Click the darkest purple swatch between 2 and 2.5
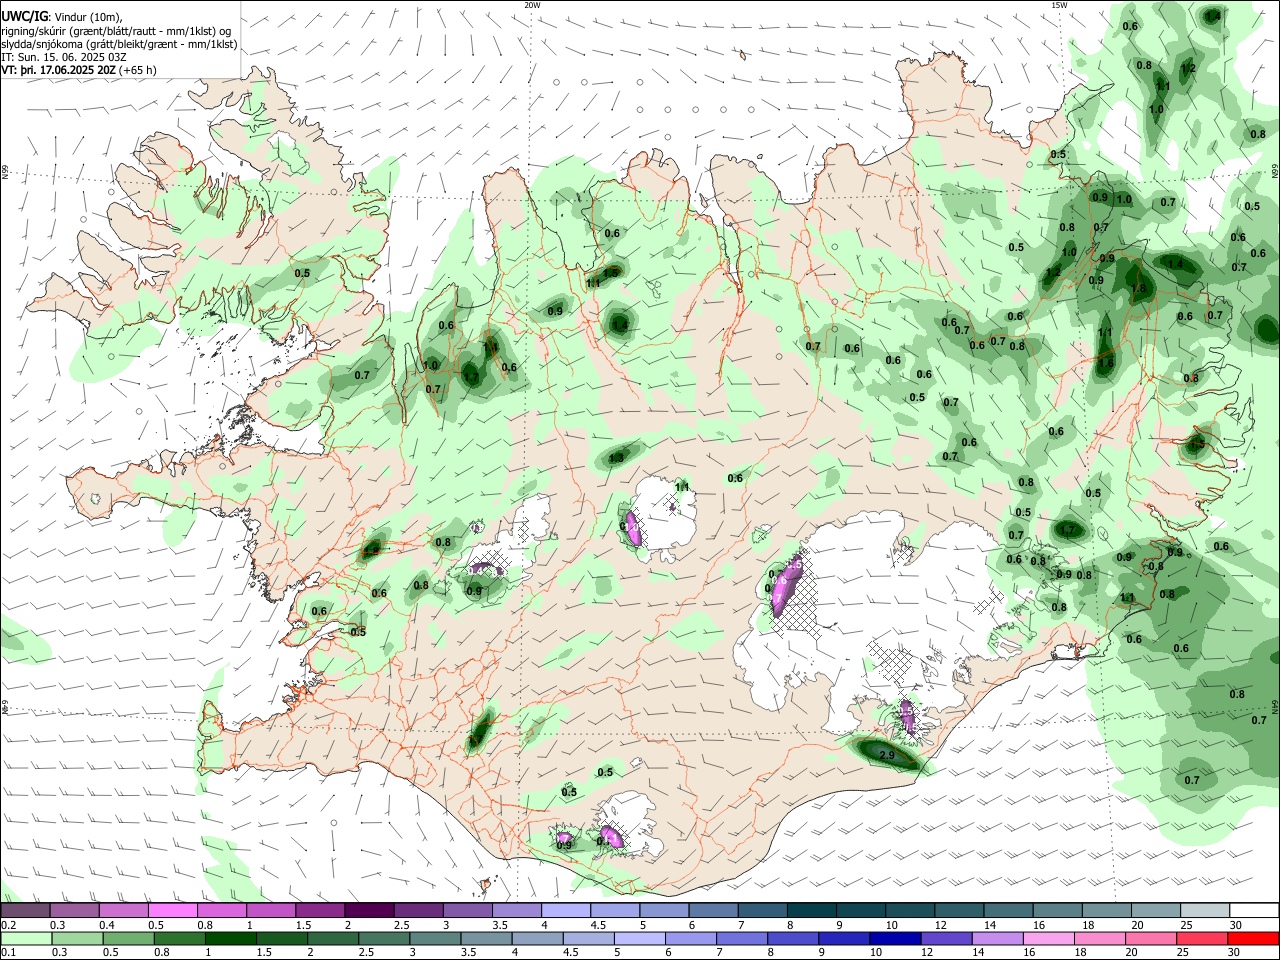 click(368, 910)
